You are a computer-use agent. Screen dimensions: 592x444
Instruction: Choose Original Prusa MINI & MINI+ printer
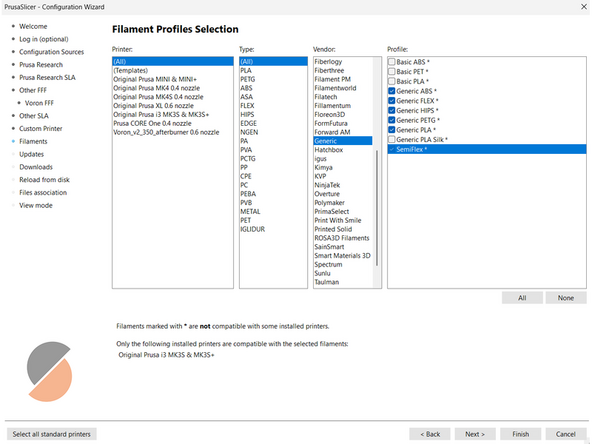(173, 79)
